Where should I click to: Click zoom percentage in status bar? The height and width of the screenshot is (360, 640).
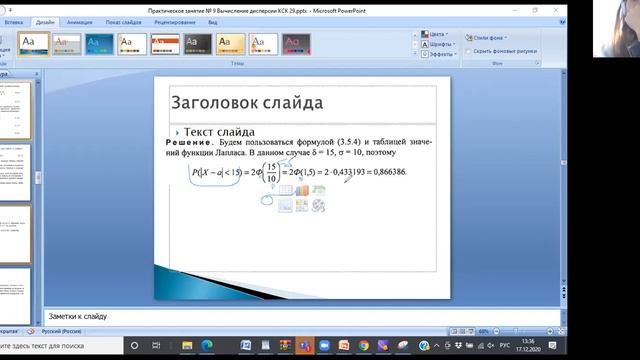(484, 331)
